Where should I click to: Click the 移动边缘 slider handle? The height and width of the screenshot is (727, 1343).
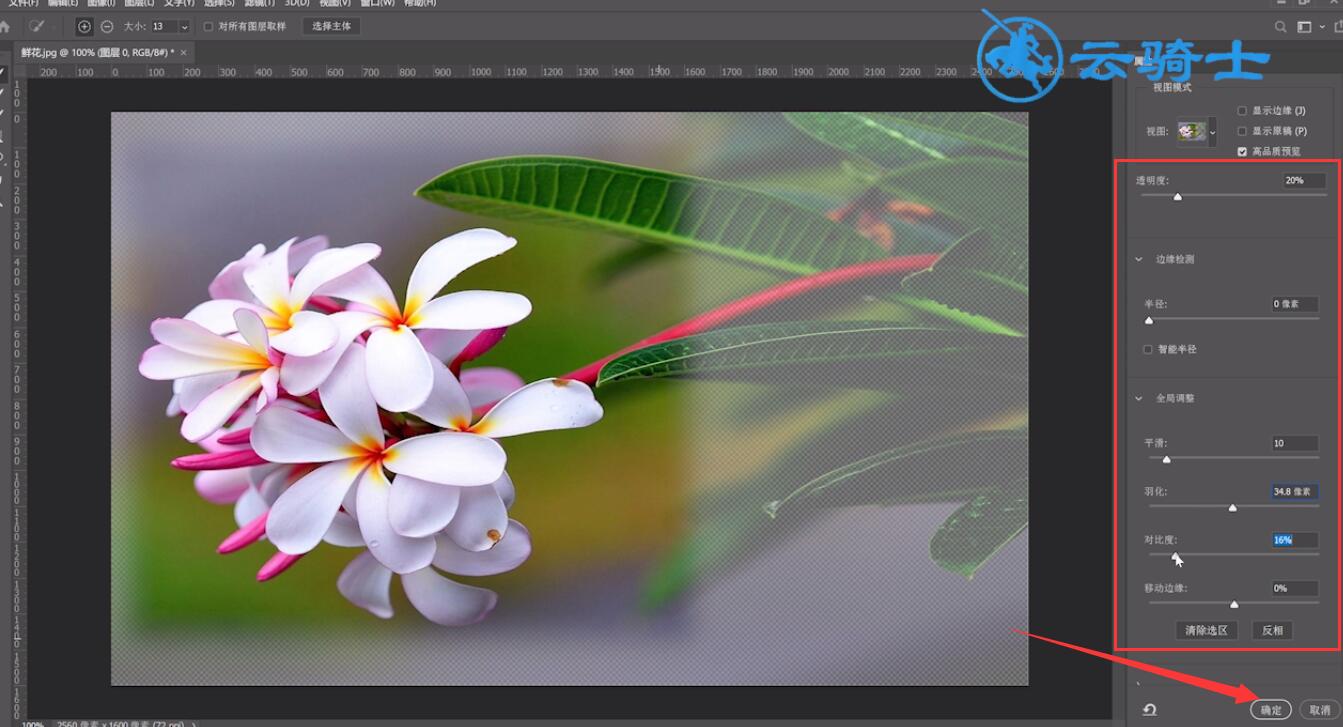click(x=1234, y=604)
